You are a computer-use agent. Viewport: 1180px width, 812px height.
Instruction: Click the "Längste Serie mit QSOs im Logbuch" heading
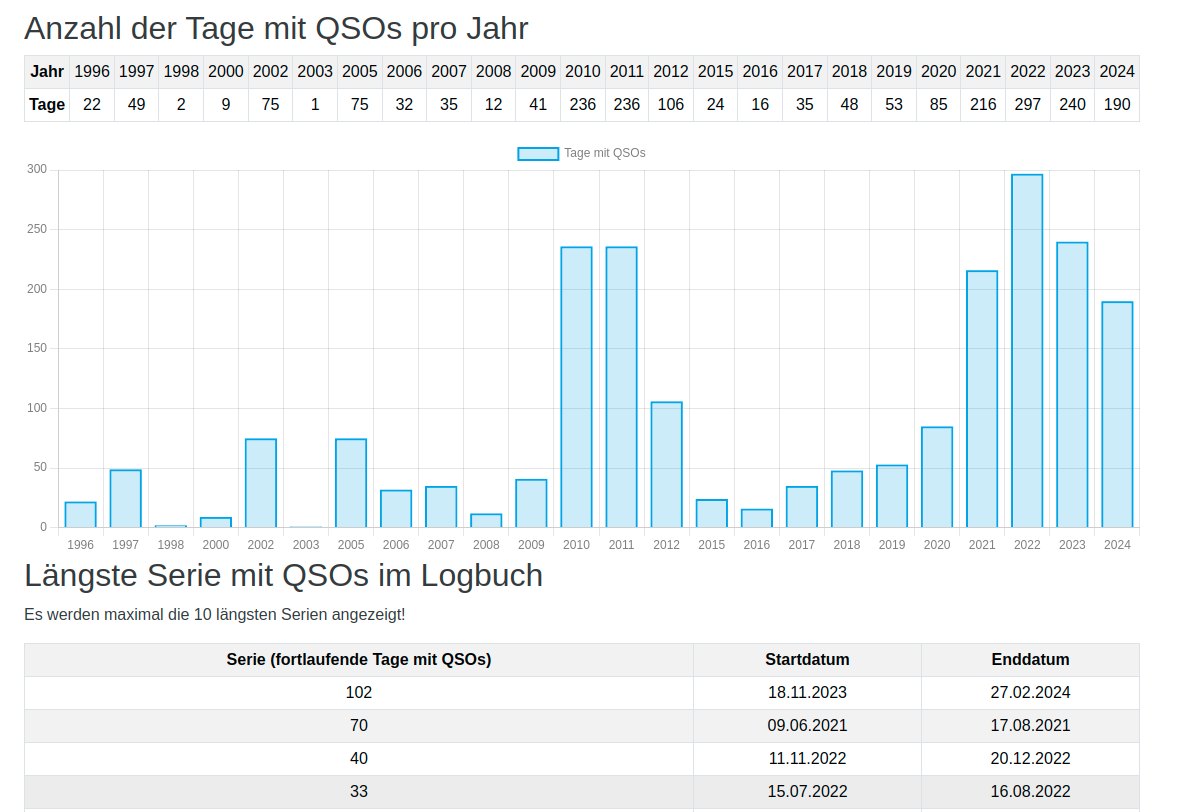(283, 576)
